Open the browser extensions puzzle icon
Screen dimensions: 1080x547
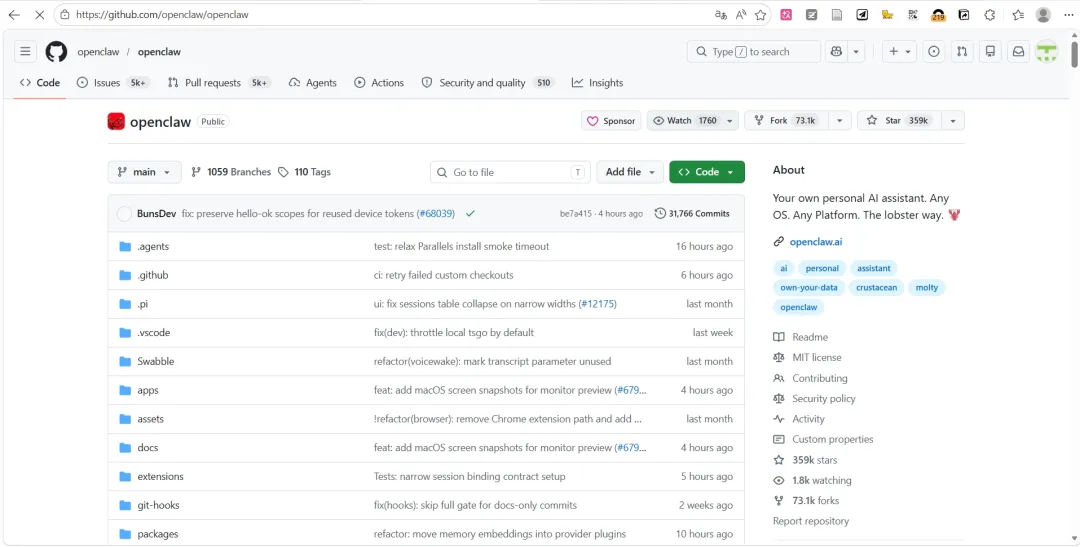[x=990, y=14]
